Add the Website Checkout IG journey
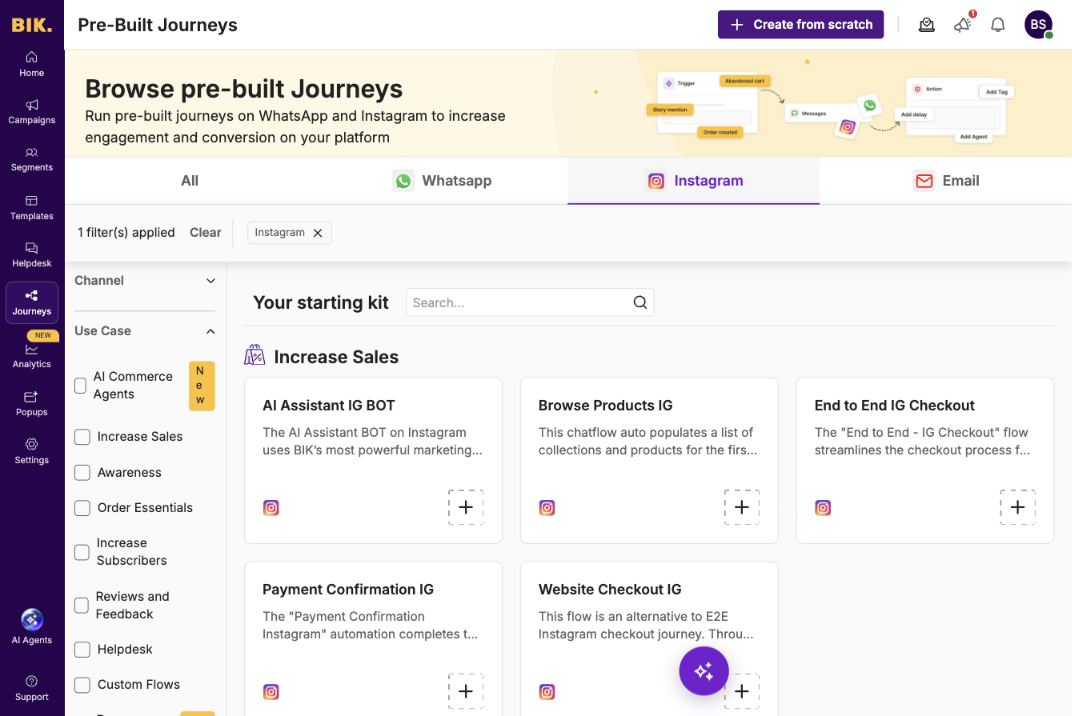 741,691
